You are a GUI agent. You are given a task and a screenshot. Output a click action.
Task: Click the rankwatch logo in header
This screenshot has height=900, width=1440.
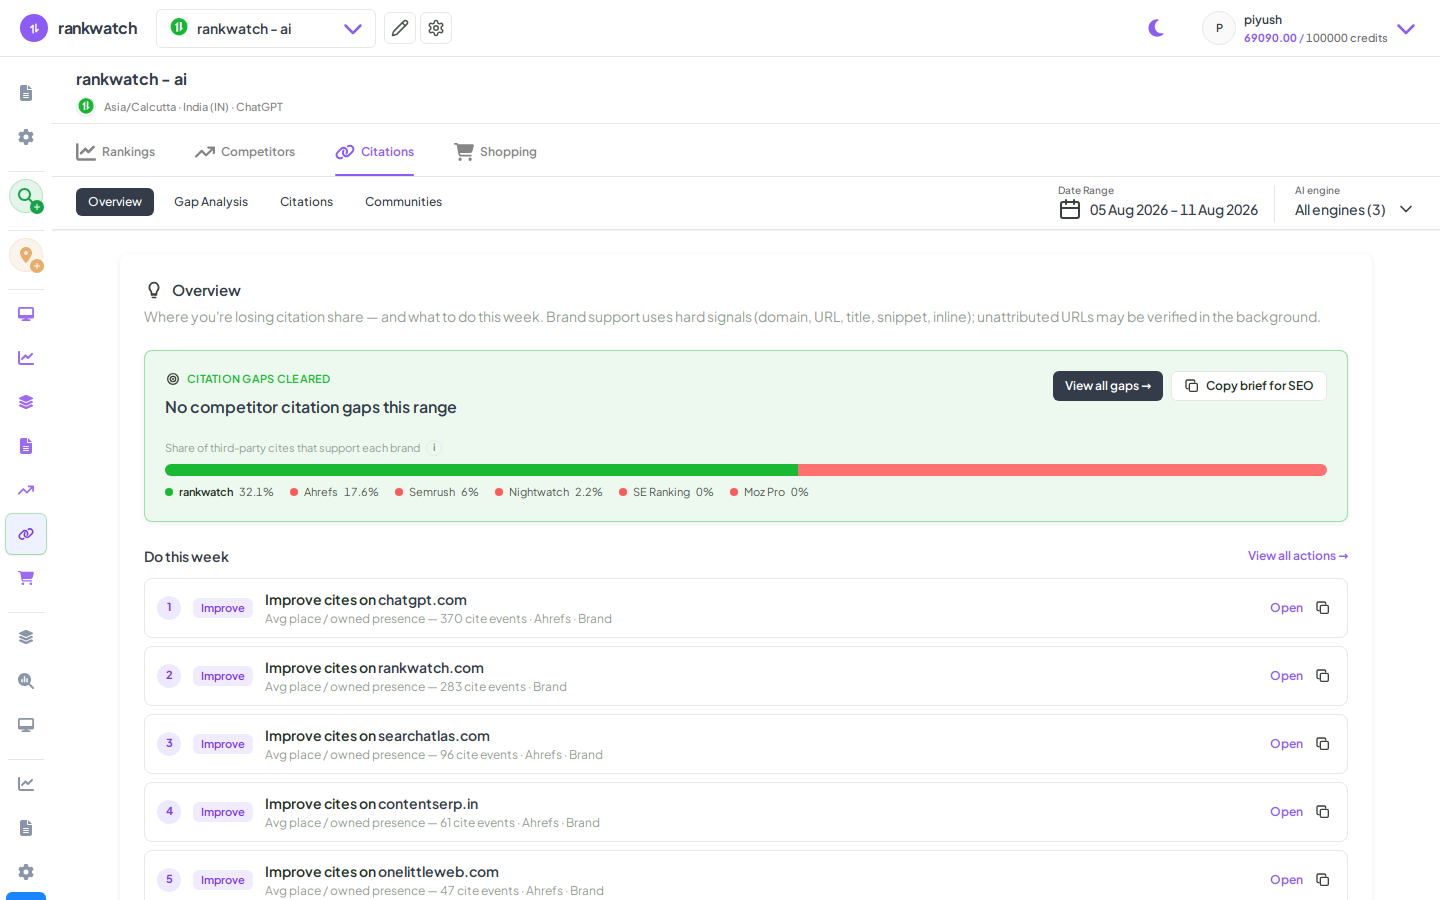pyautogui.click(x=78, y=28)
